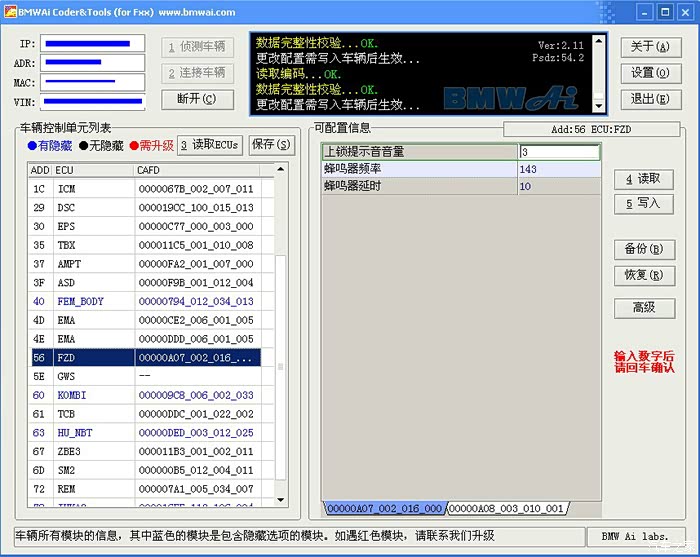Open 设置(O) settings button
This screenshot has width=700, height=557.
coord(650,73)
